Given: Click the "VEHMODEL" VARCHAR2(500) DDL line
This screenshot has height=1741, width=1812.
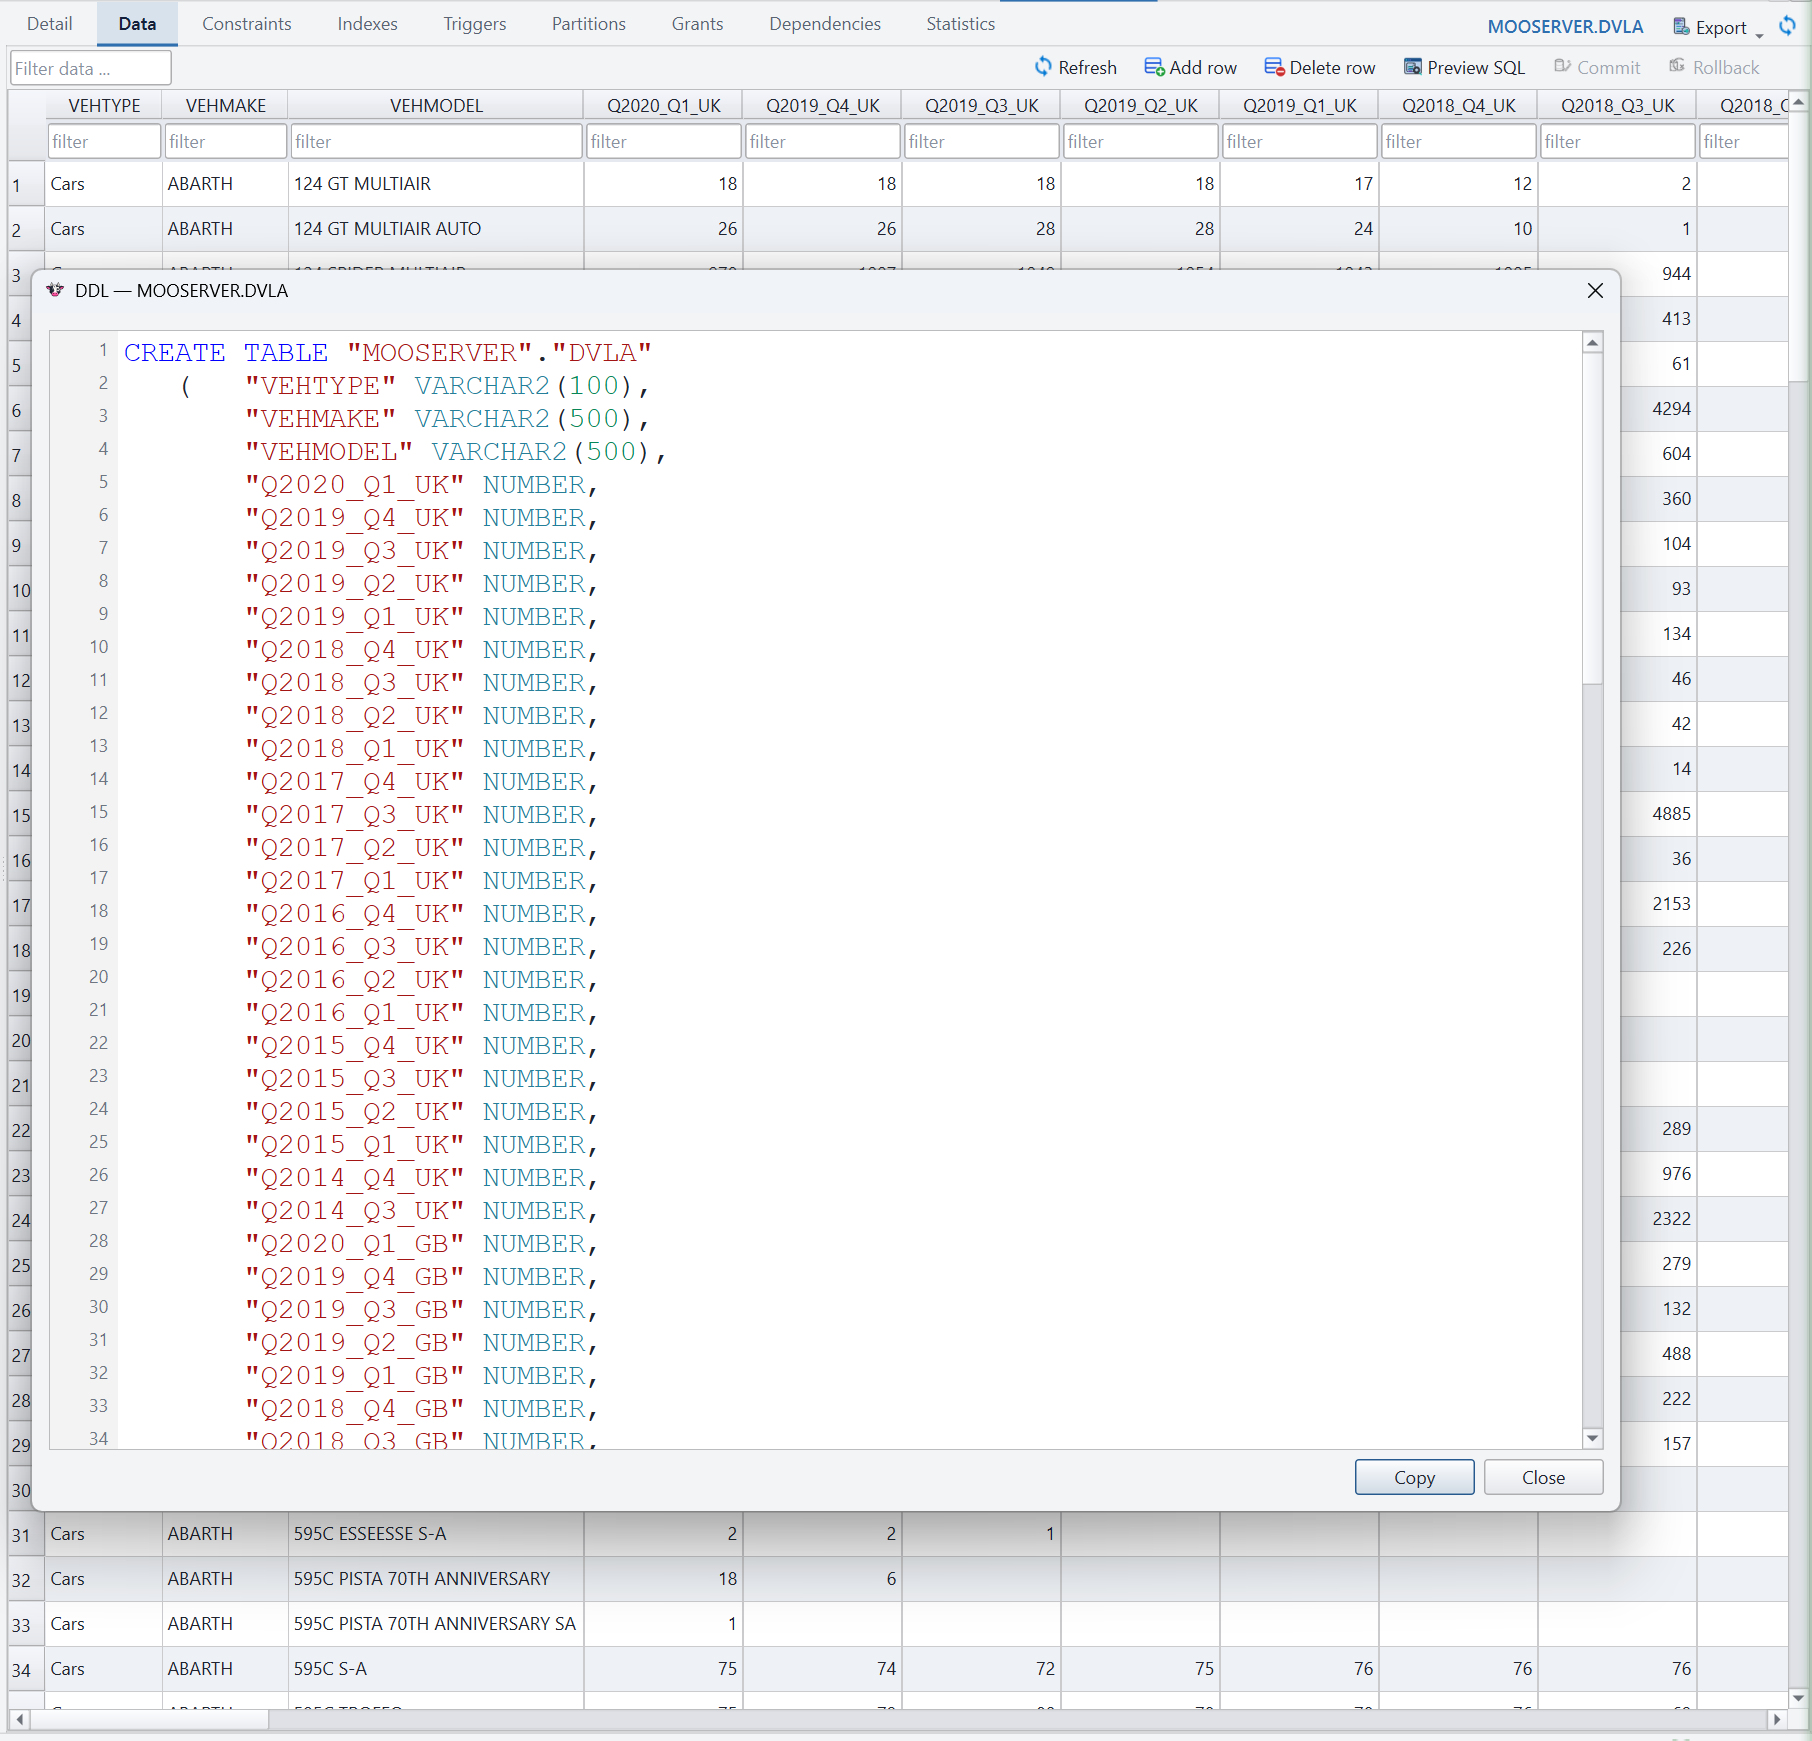Looking at the screenshot, I should pos(456,451).
